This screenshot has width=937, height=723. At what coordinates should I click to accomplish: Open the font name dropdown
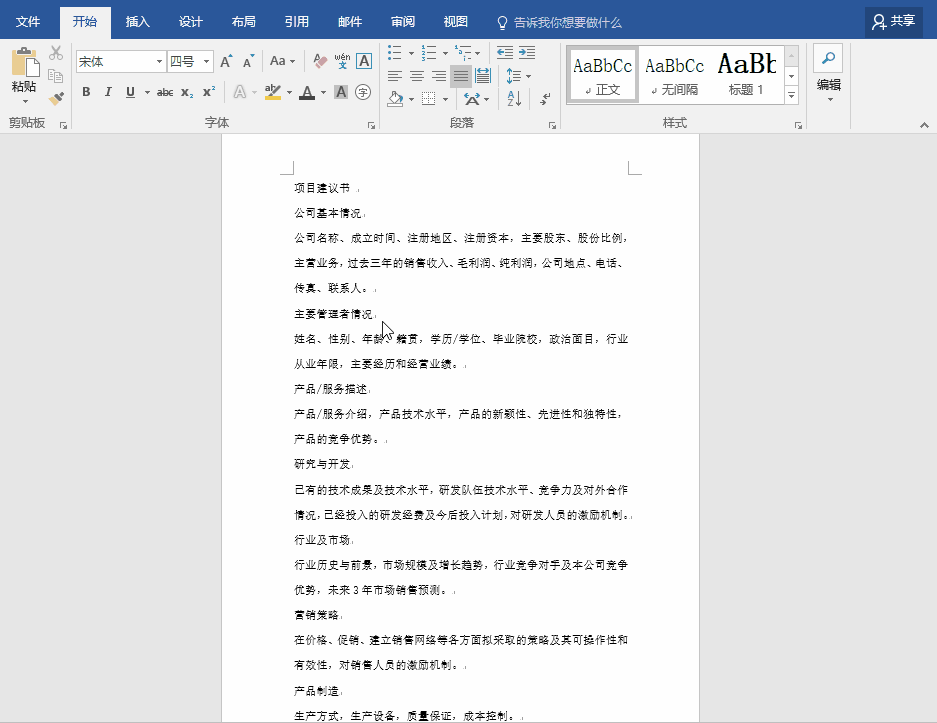[x=160, y=61]
